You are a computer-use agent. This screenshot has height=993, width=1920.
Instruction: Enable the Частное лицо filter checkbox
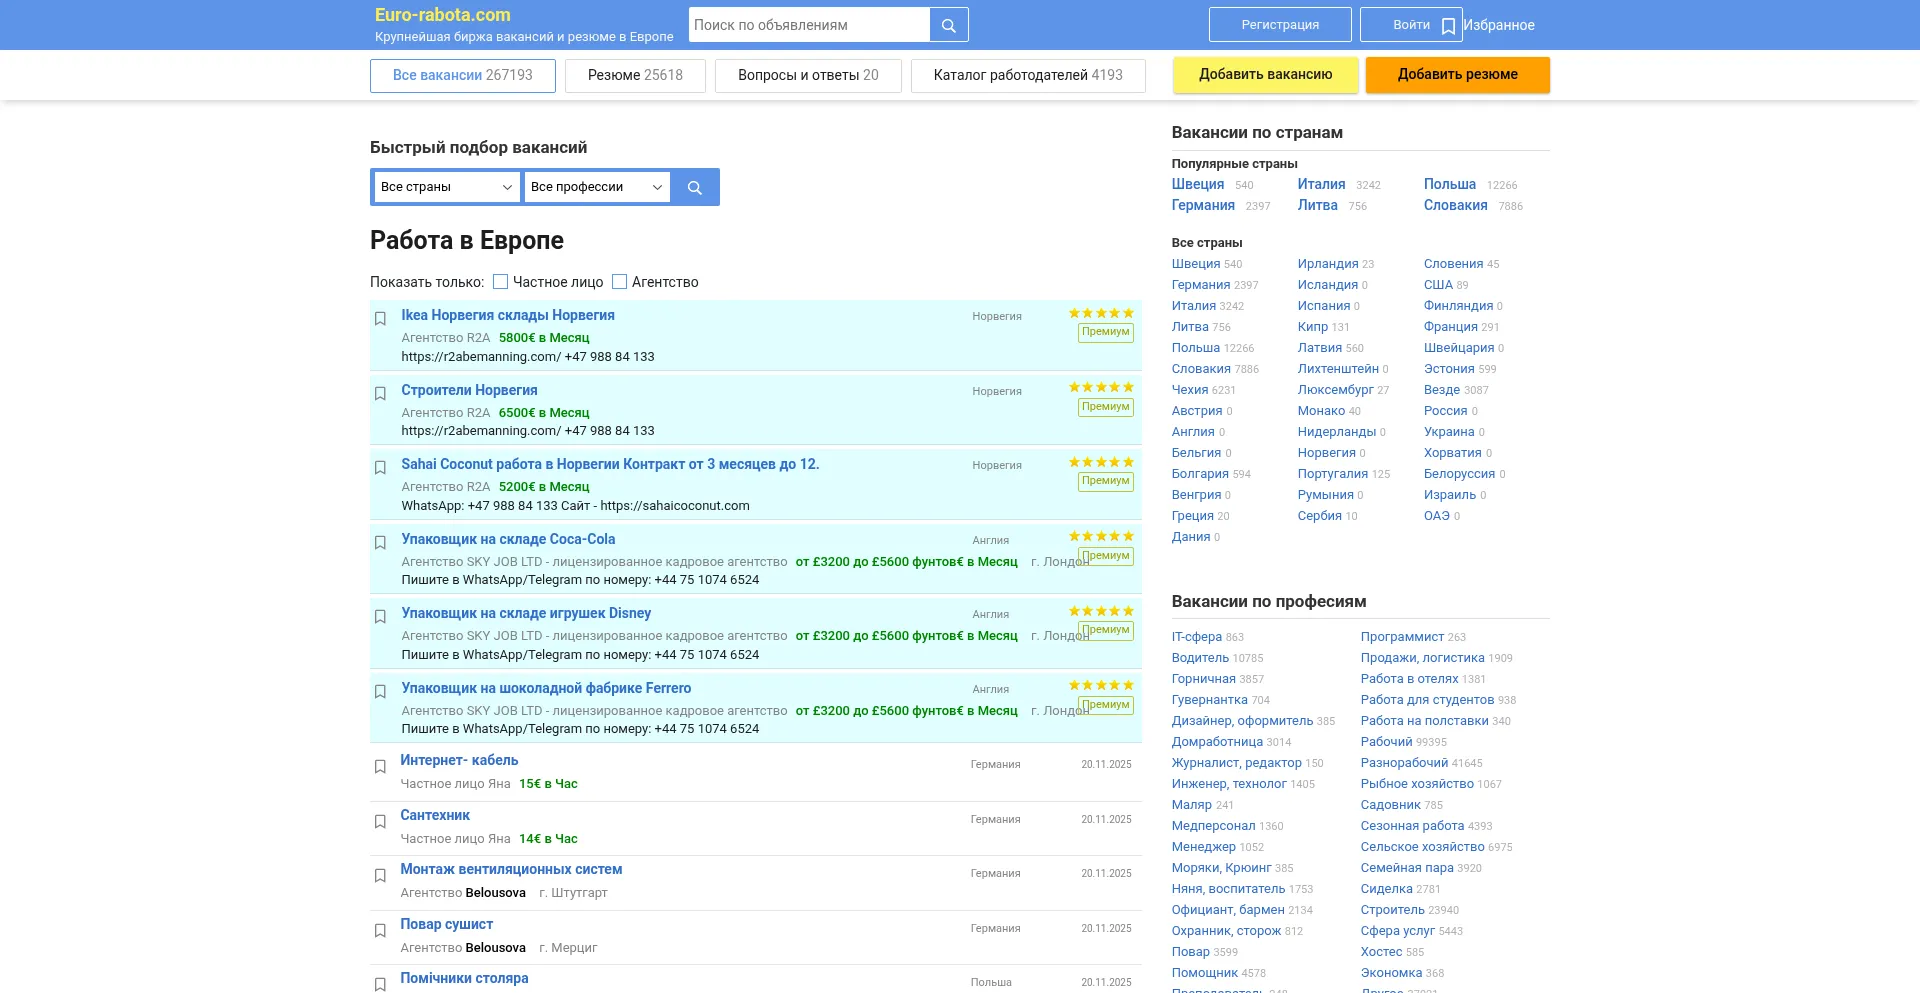click(x=501, y=282)
